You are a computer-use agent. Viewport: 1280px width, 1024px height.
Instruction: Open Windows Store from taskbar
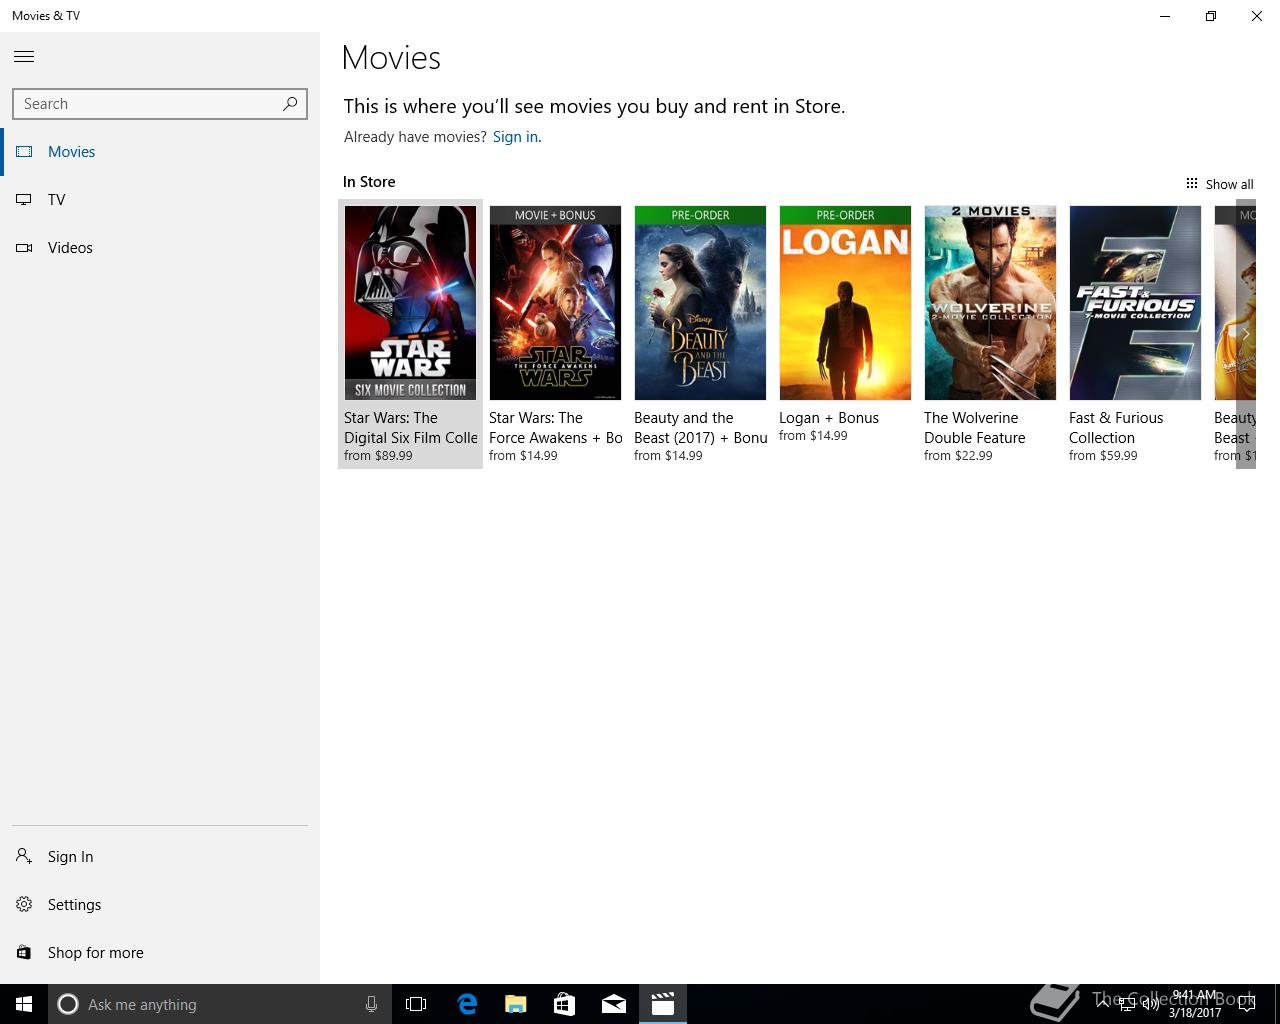pyautogui.click(x=565, y=1004)
